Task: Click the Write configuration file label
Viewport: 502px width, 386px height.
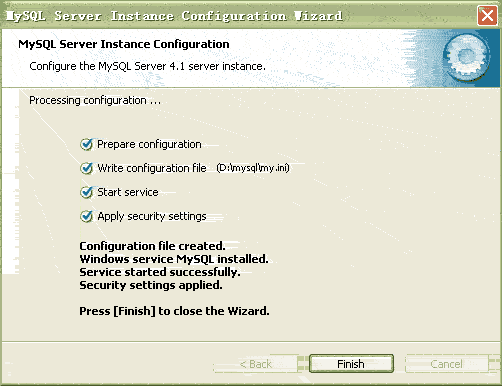Action: tap(152, 168)
